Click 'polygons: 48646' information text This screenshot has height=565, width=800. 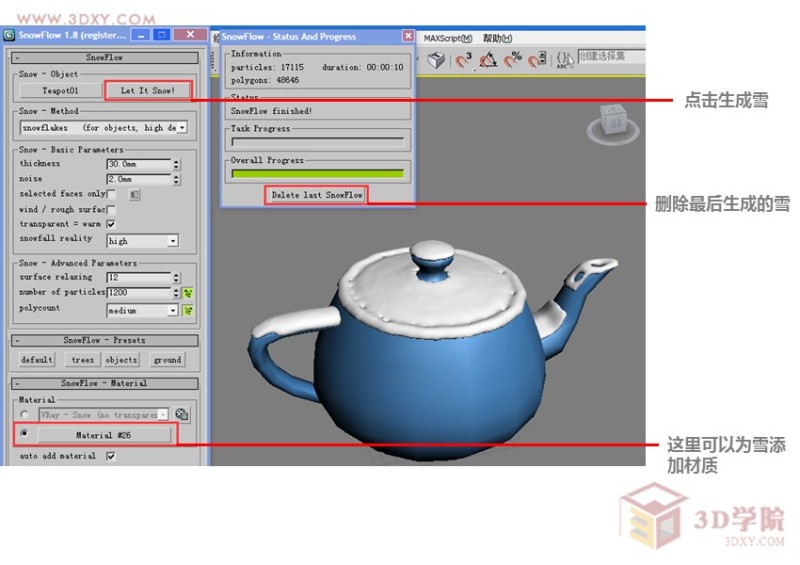point(265,81)
